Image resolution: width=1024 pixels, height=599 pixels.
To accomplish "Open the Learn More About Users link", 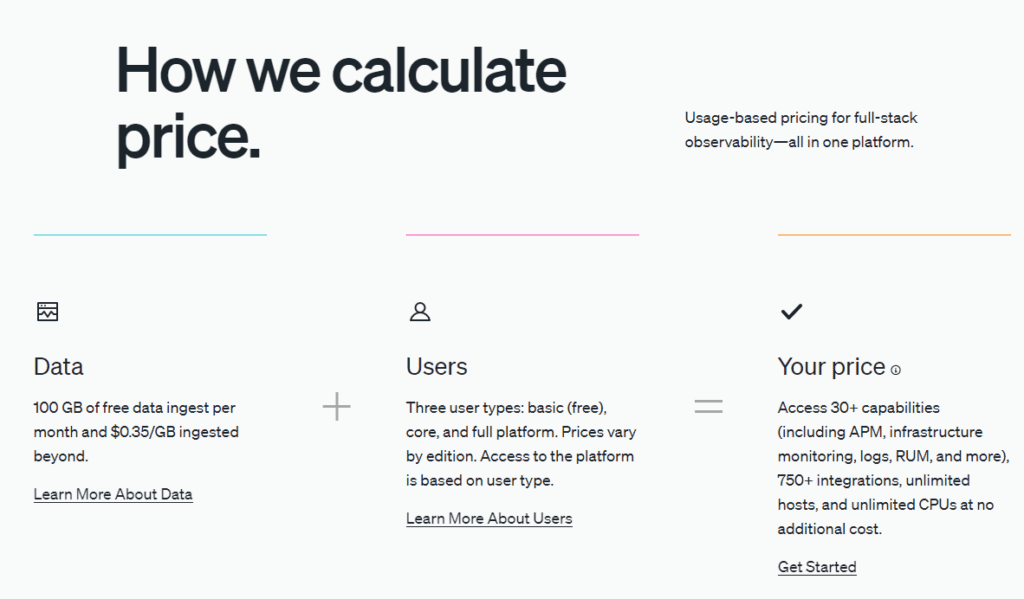I will (489, 518).
